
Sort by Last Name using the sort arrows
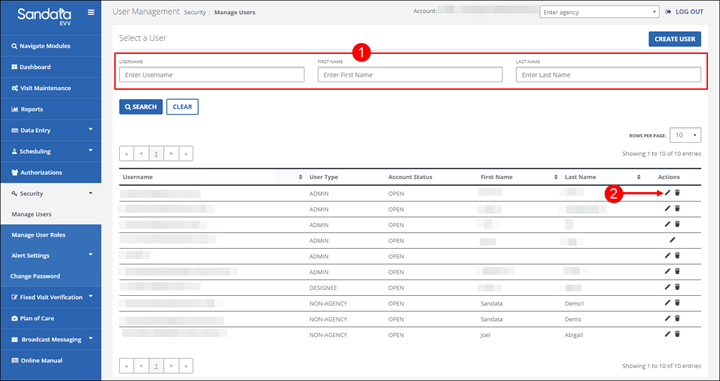point(639,177)
